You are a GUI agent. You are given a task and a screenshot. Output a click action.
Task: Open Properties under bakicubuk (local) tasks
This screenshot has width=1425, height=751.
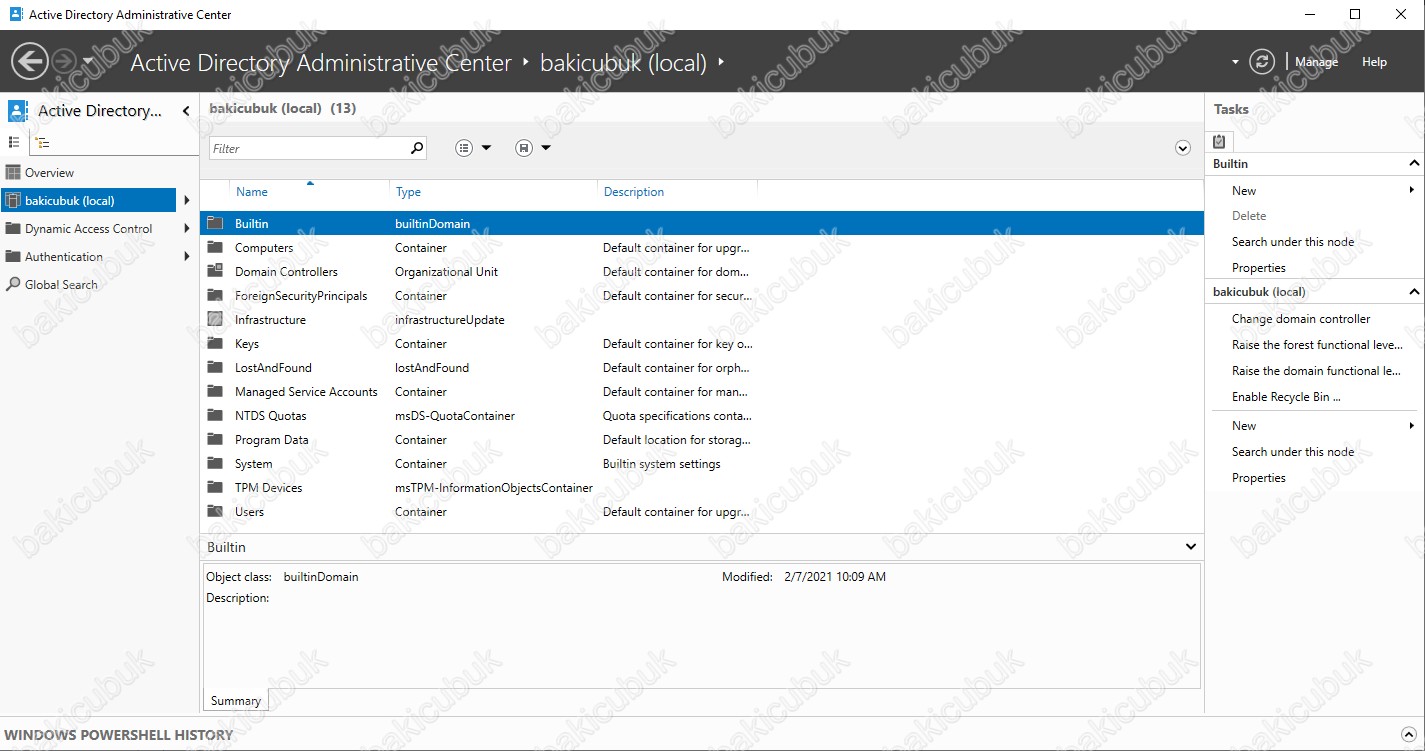pos(1259,478)
